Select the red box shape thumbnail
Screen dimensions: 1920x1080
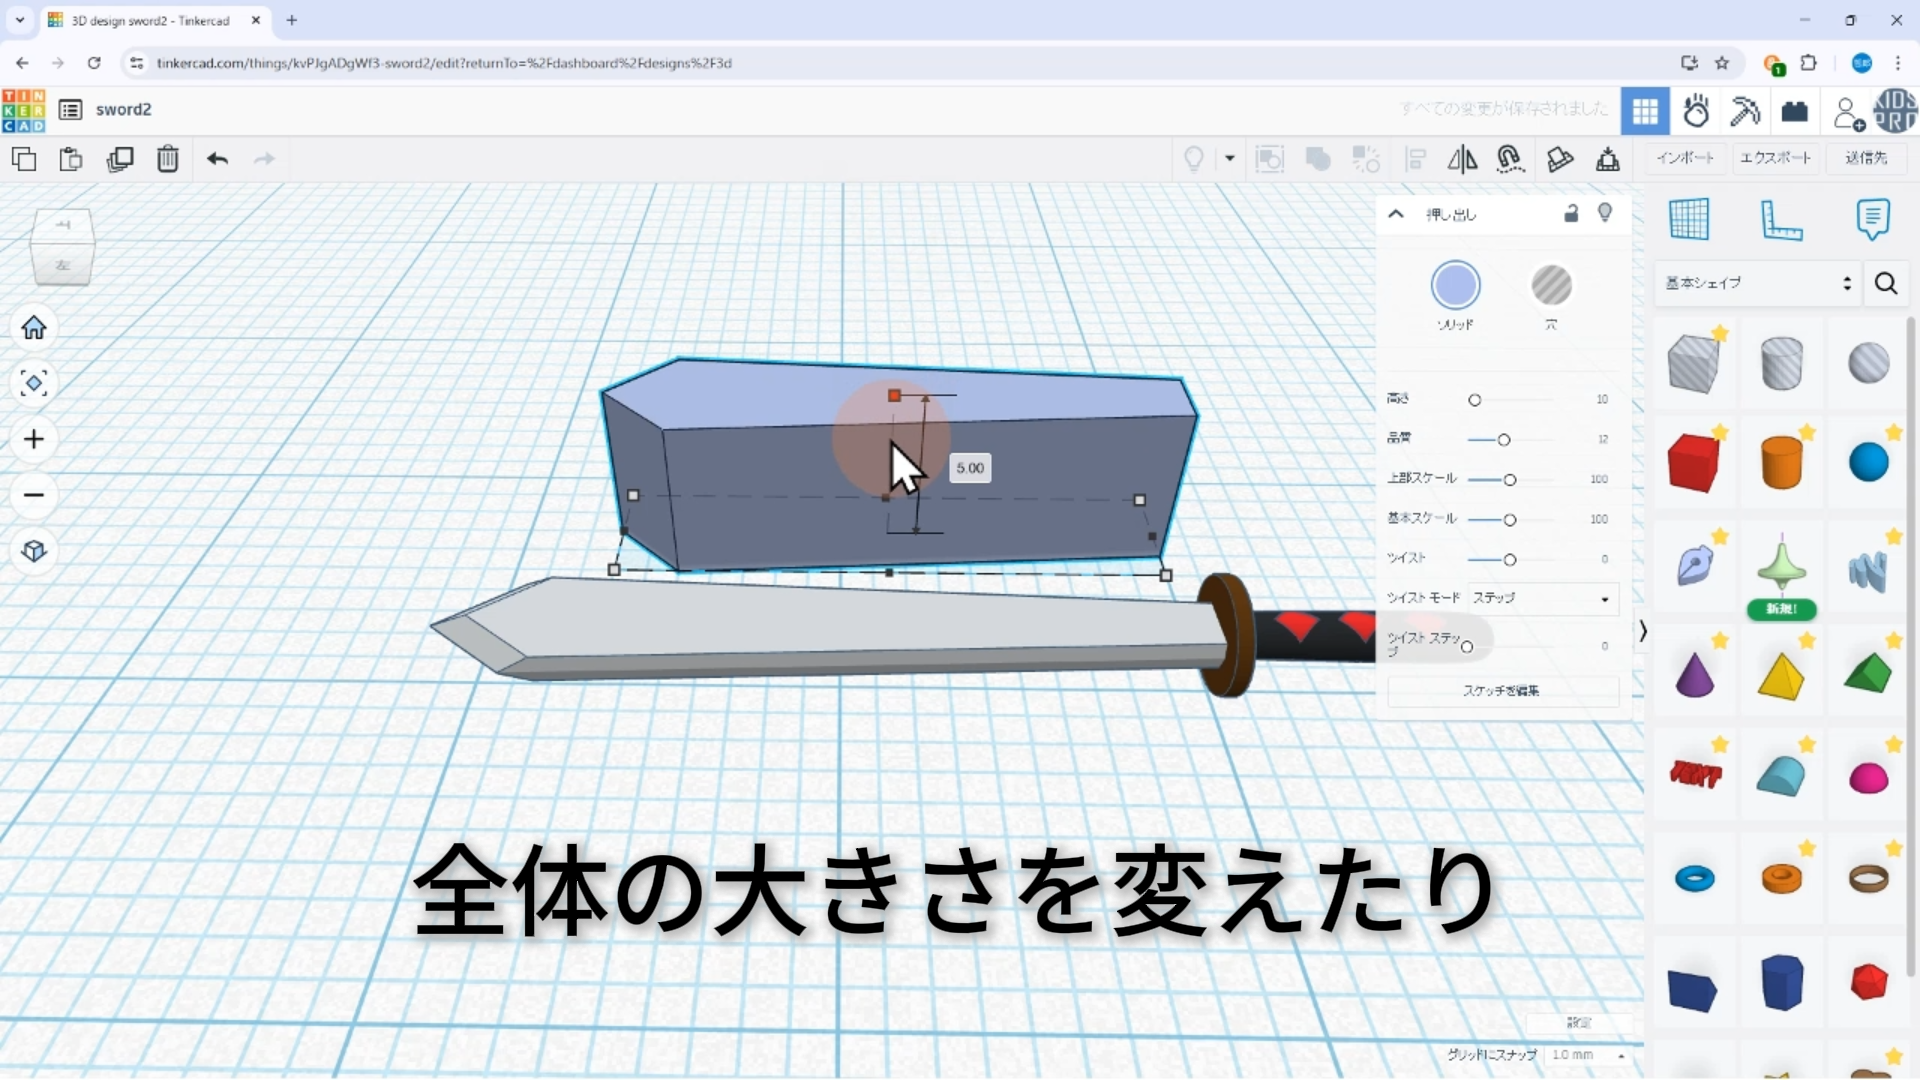[1693, 463]
